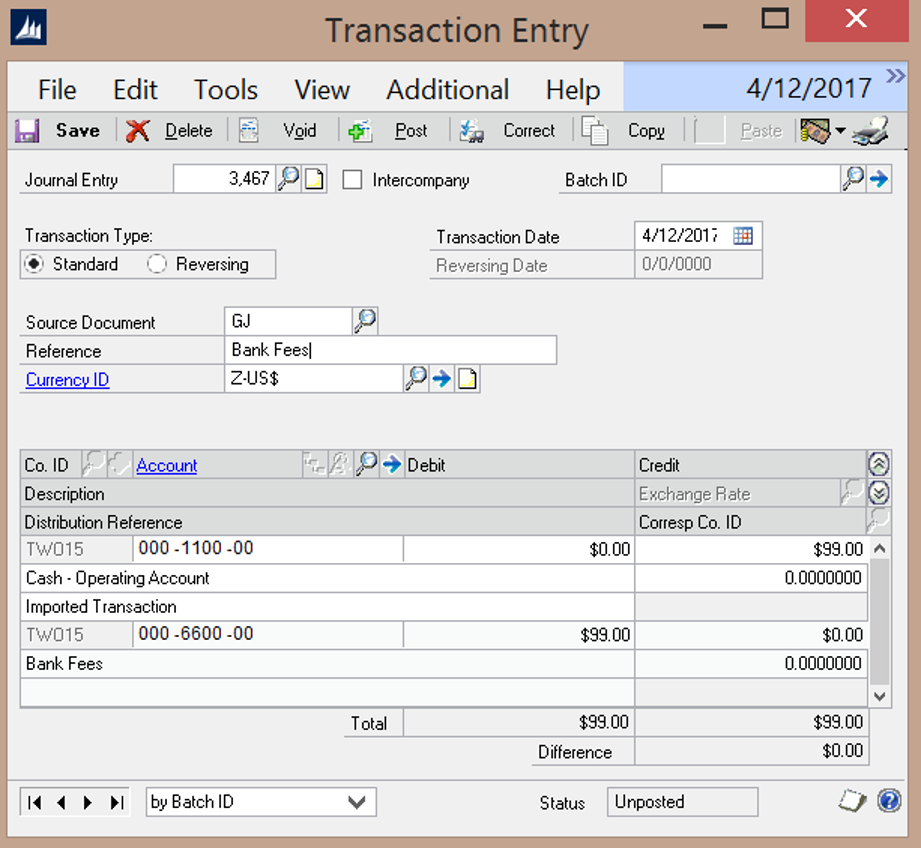
Task: Open the Batch ID lookup magnifier
Action: point(853,180)
